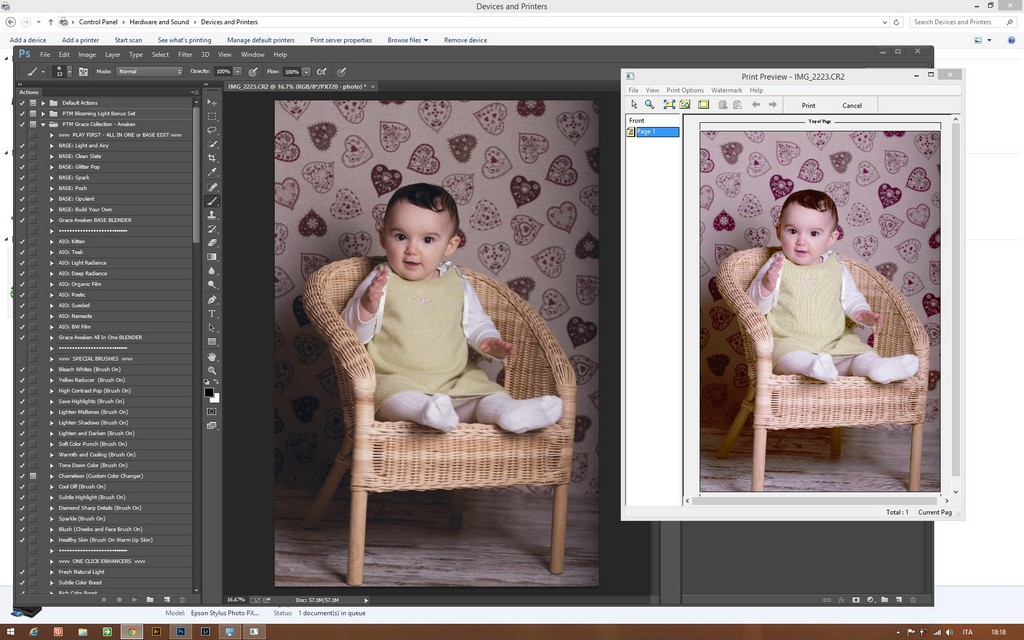Screen dimensions: 1024x640
Task: Select the Type tool
Action: pyautogui.click(x=212, y=313)
